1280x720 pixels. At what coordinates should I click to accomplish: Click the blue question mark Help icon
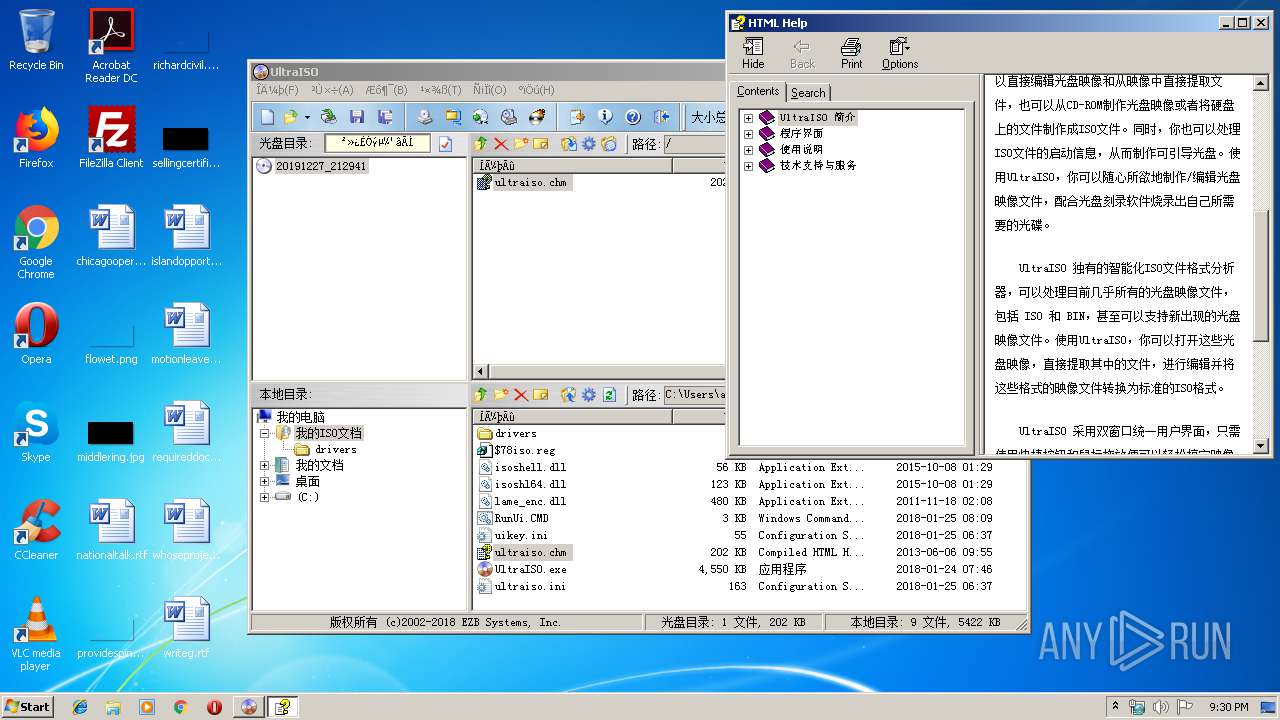tap(633, 117)
